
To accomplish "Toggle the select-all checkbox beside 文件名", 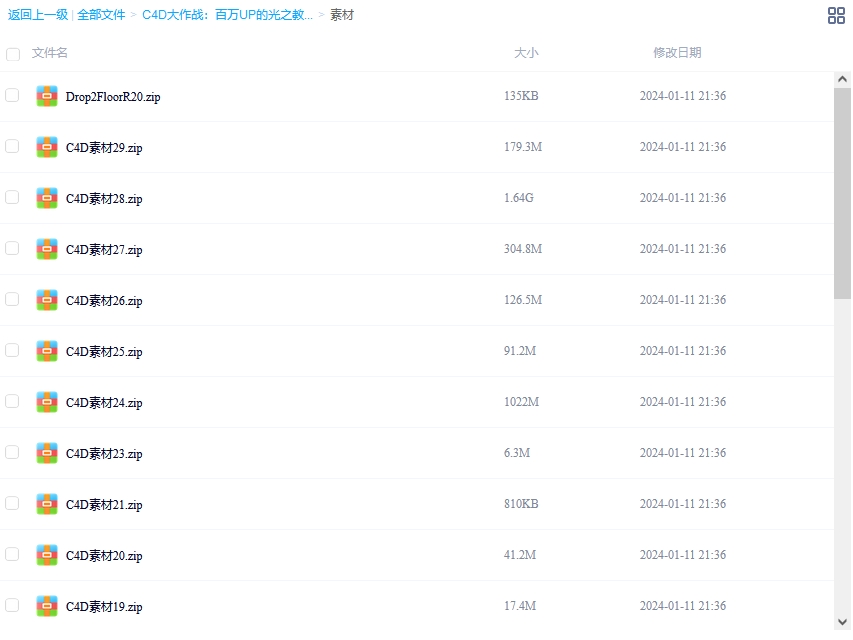I will pos(13,54).
